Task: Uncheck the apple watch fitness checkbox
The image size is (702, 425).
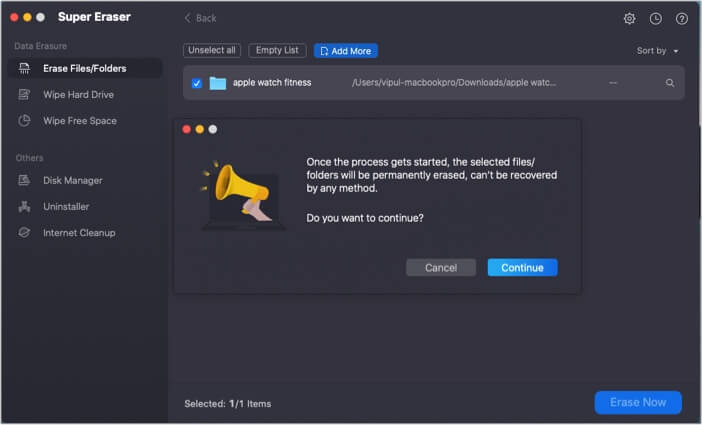Action: [197, 83]
